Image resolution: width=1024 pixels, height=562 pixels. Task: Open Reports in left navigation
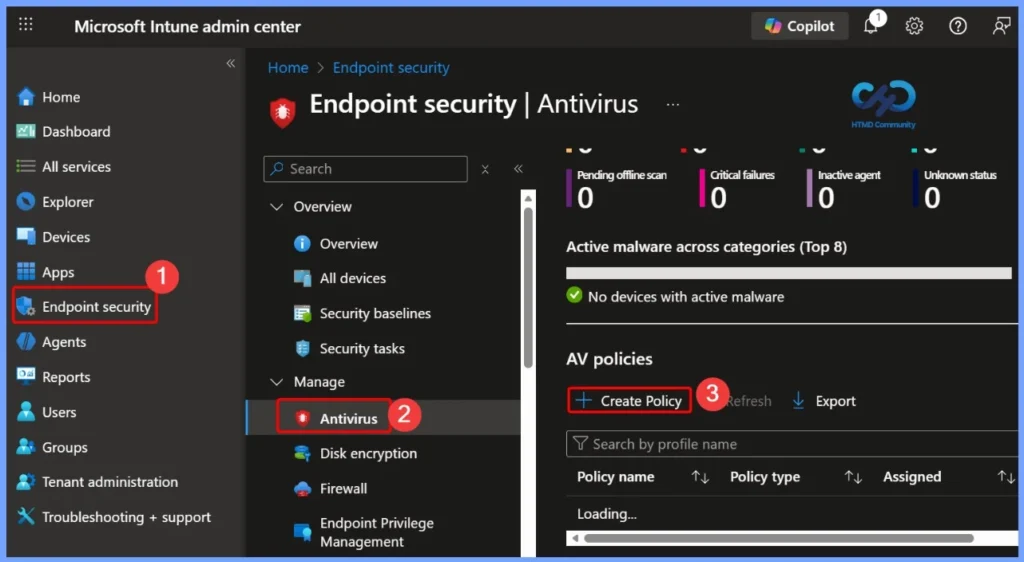click(x=54, y=377)
